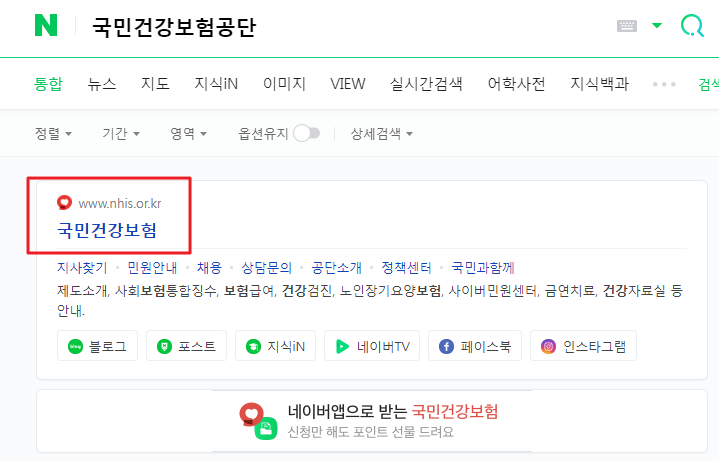
Task: Open the on-screen keyboard icon
Action: tap(626, 26)
